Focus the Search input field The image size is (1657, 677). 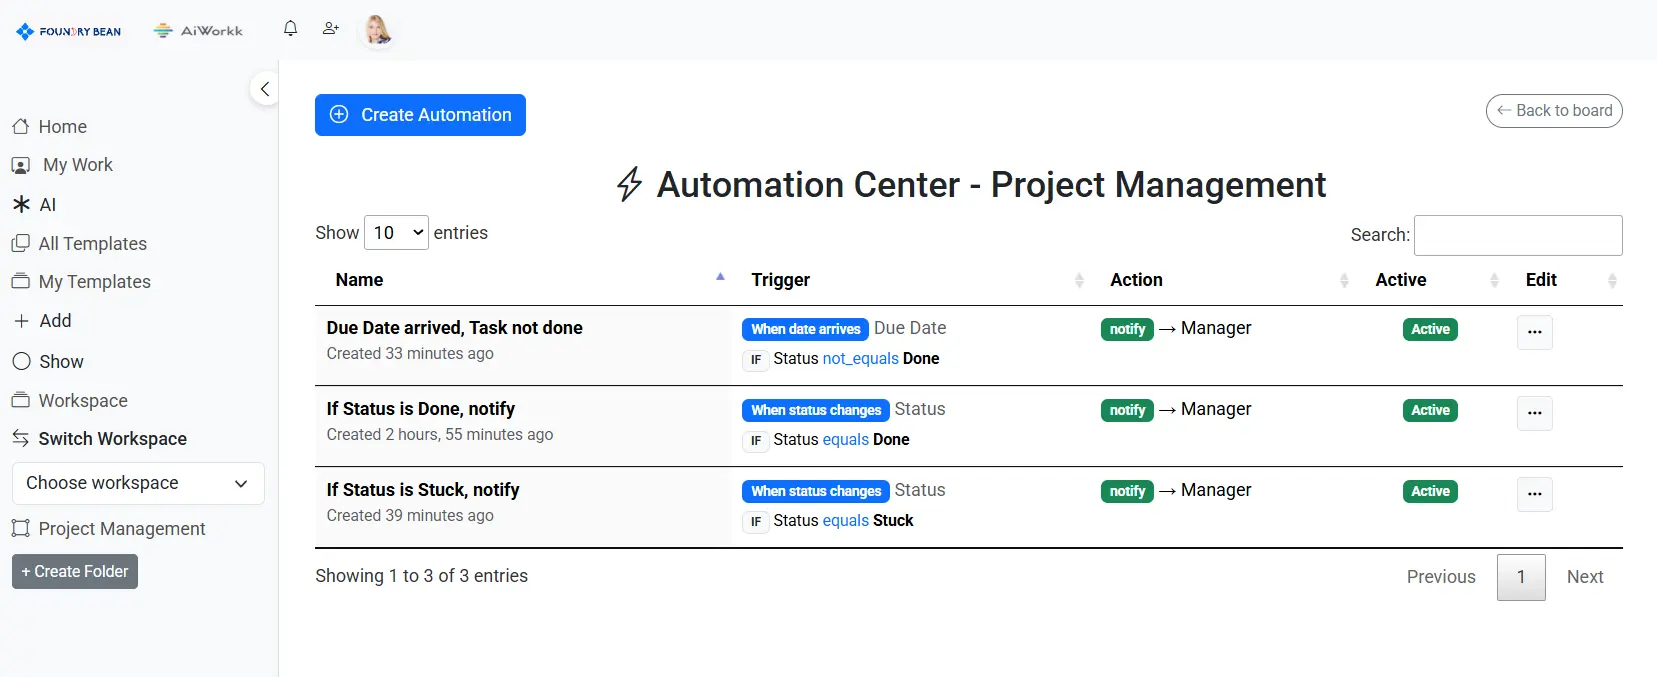point(1518,235)
